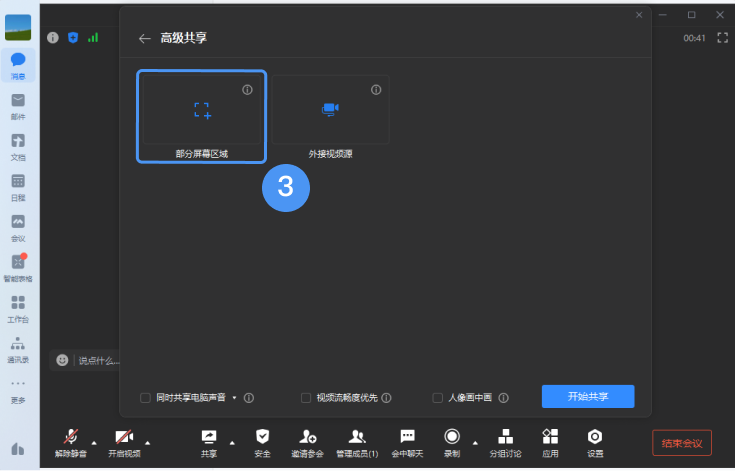Open the Contacts (通讯录) sidebar icon
Image resolution: width=735 pixels, height=471 pixels.
18,350
